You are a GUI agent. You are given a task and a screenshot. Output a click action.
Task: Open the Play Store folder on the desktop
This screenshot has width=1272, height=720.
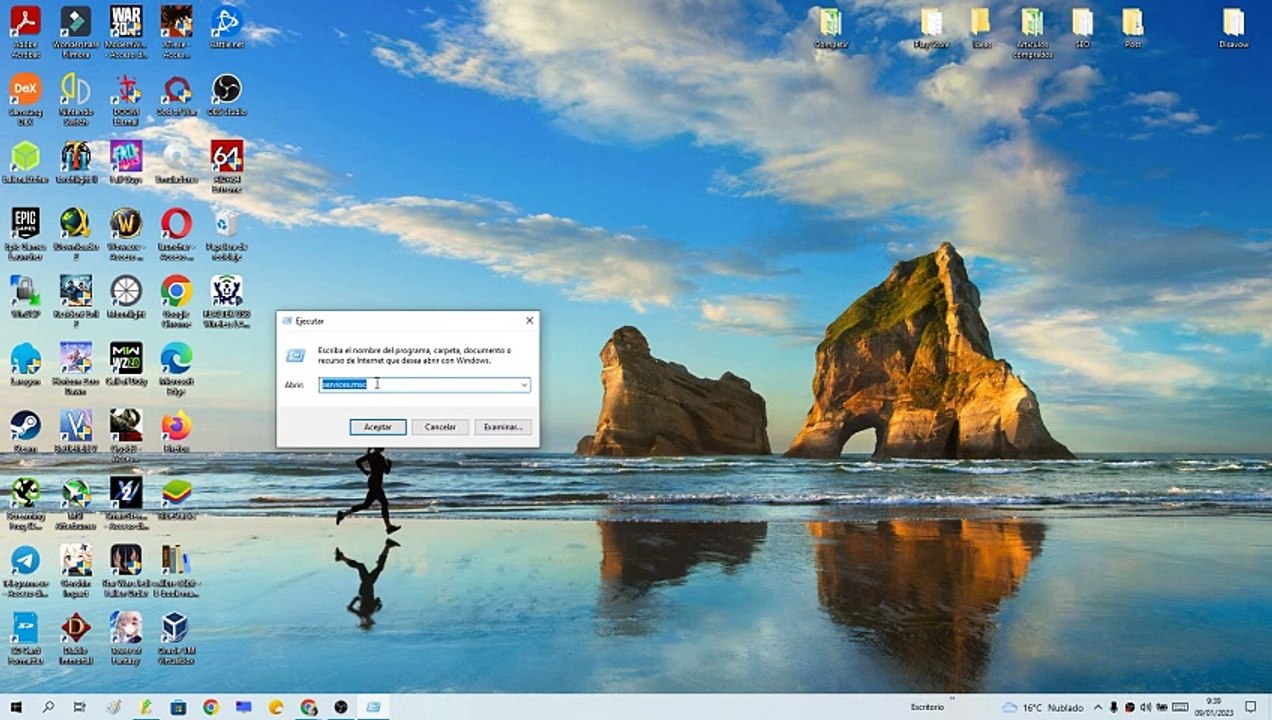pyautogui.click(x=931, y=27)
